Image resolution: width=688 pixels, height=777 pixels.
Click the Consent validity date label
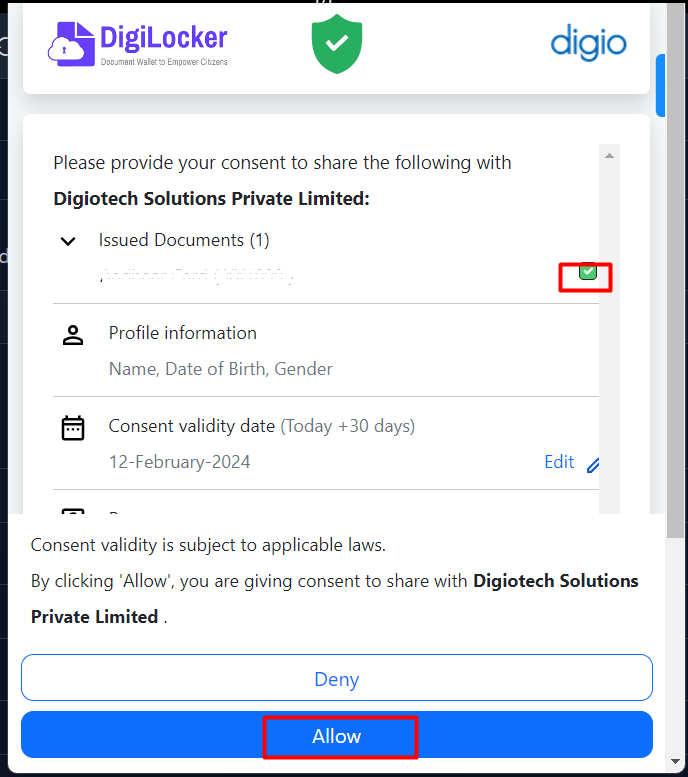(x=192, y=426)
